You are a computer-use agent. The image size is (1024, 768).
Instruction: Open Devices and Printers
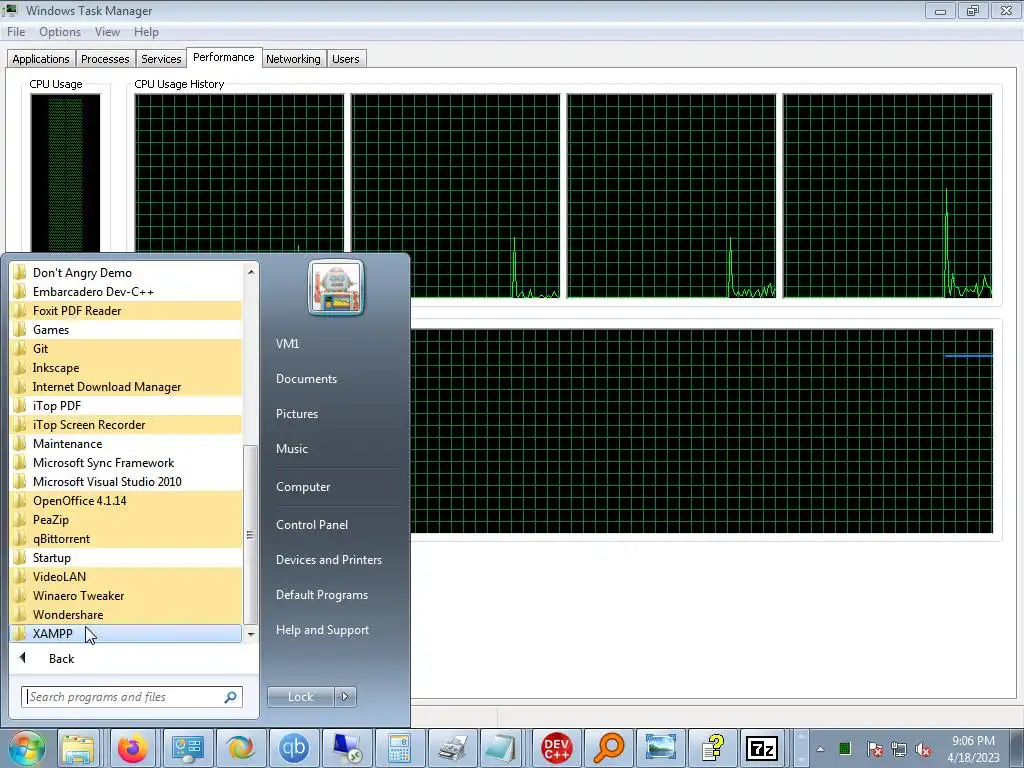pyautogui.click(x=328, y=560)
